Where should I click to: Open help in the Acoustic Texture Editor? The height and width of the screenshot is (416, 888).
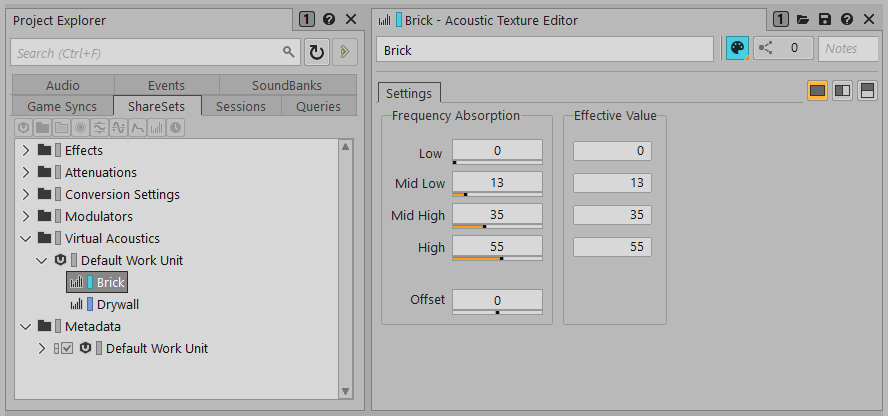pyautogui.click(x=847, y=20)
